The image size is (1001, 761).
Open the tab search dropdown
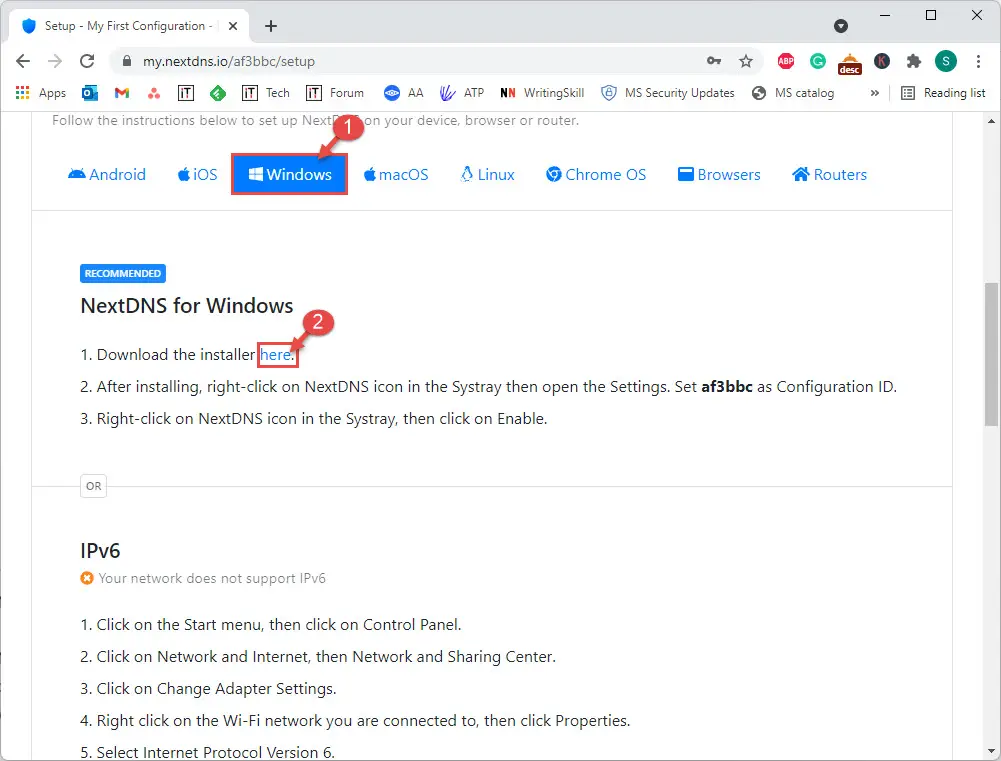pyautogui.click(x=841, y=26)
